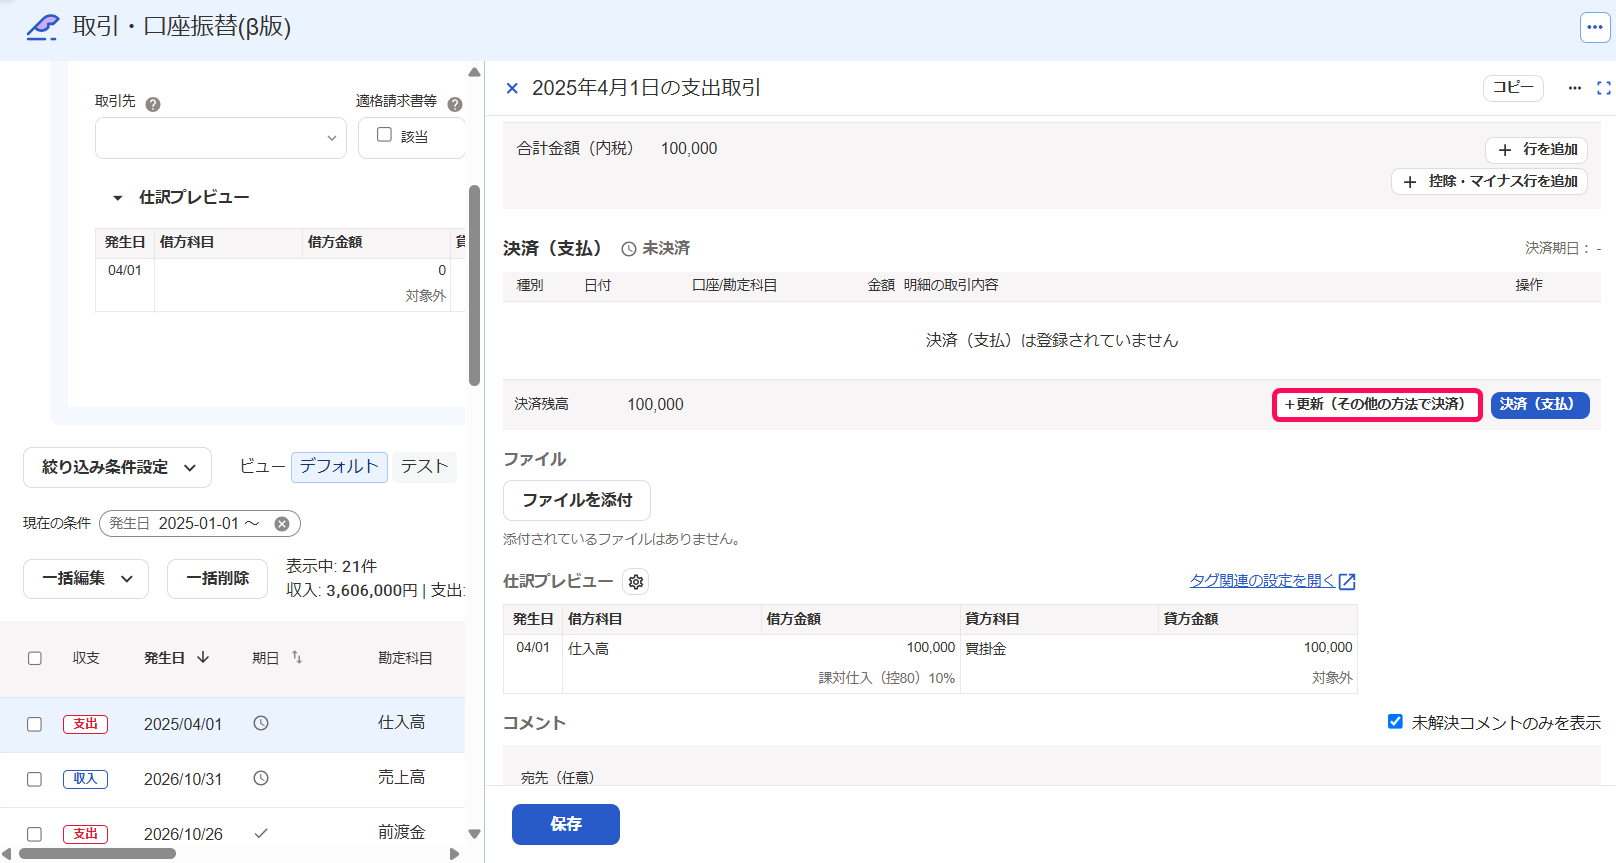The image size is (1616, 863).
Task: Toggle select-all checkbox in list header
Action: [35, 658]
